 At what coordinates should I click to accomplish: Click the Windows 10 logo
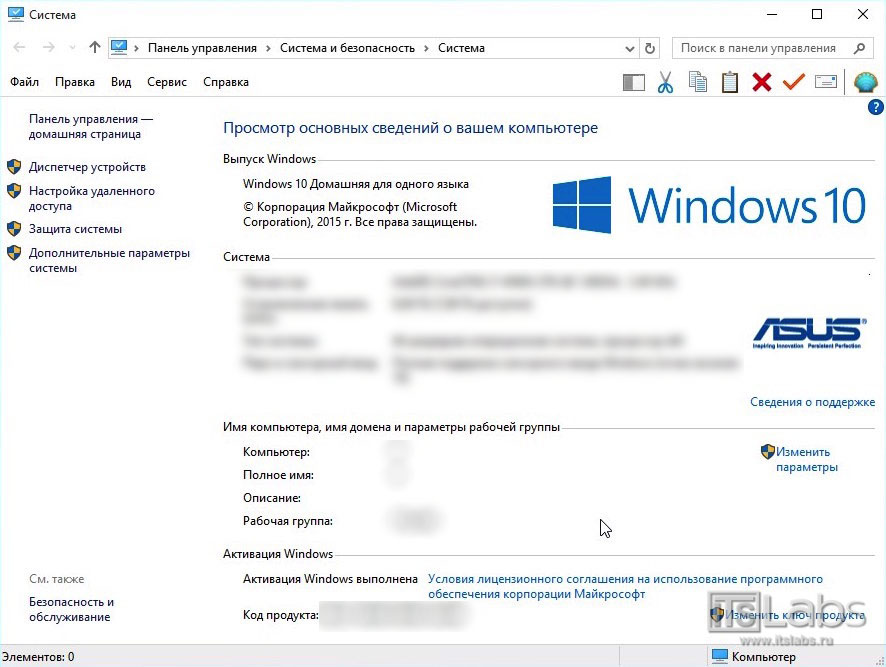(x=709, y=205)
